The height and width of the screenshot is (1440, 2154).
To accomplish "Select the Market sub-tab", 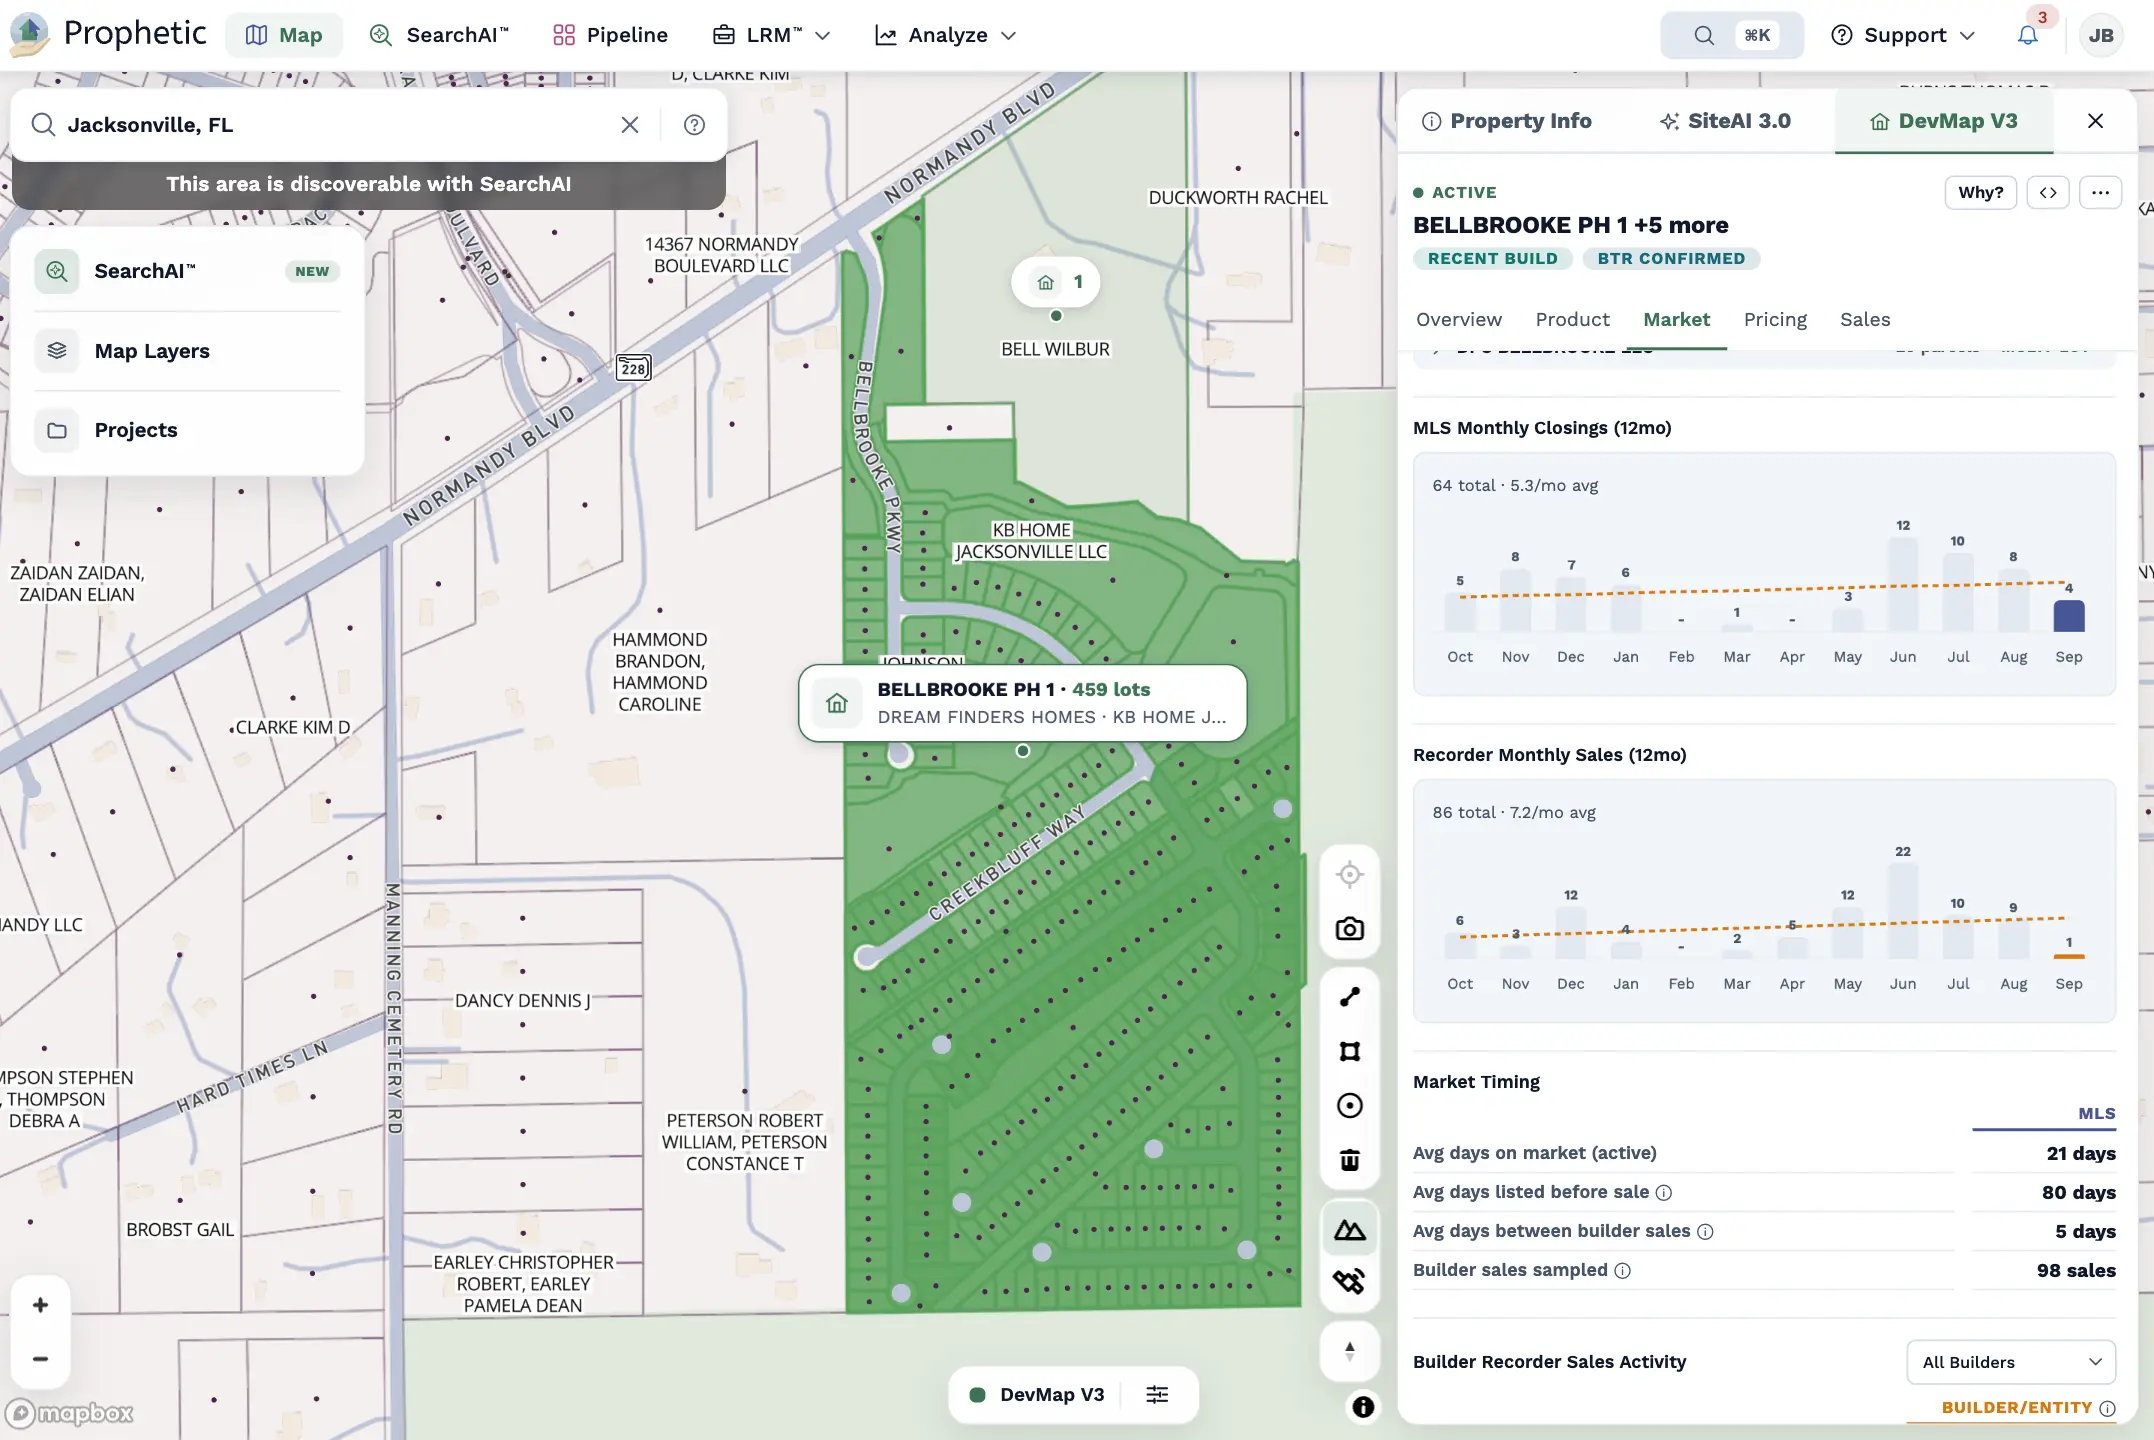I will (1677, 320).
